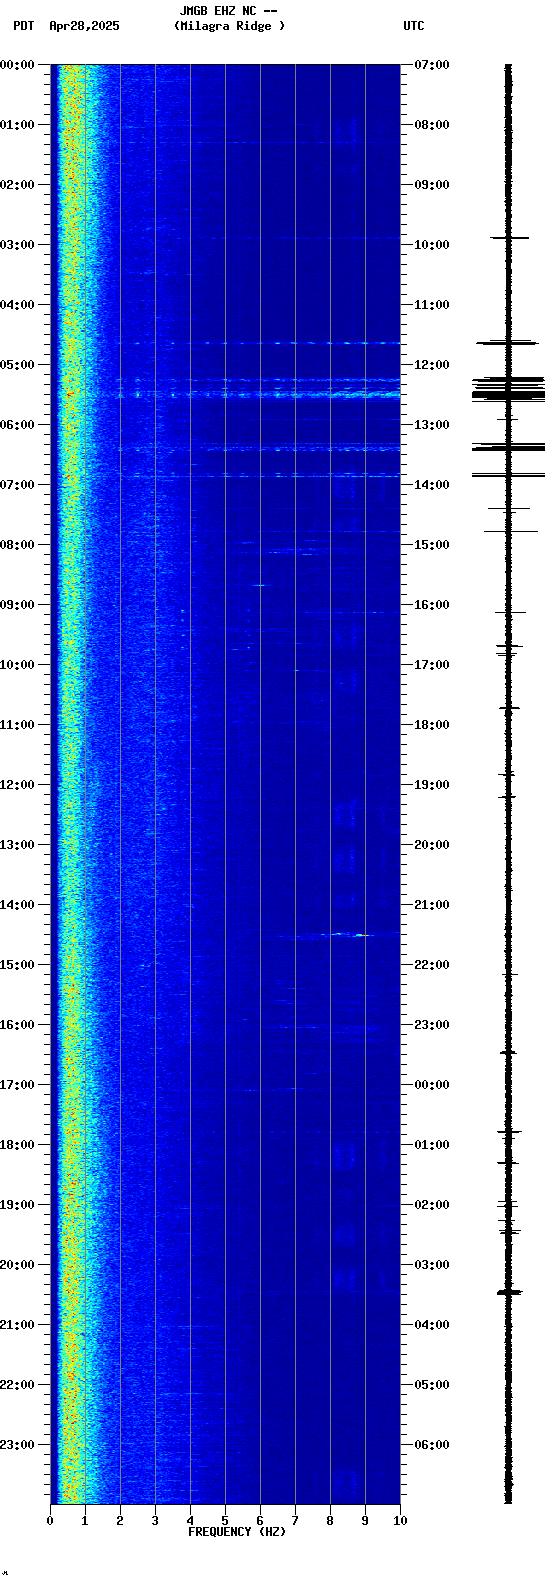552x1584 pixels.
Task: Click the UTC time label '04:00'
Action: coord(432,1325)
